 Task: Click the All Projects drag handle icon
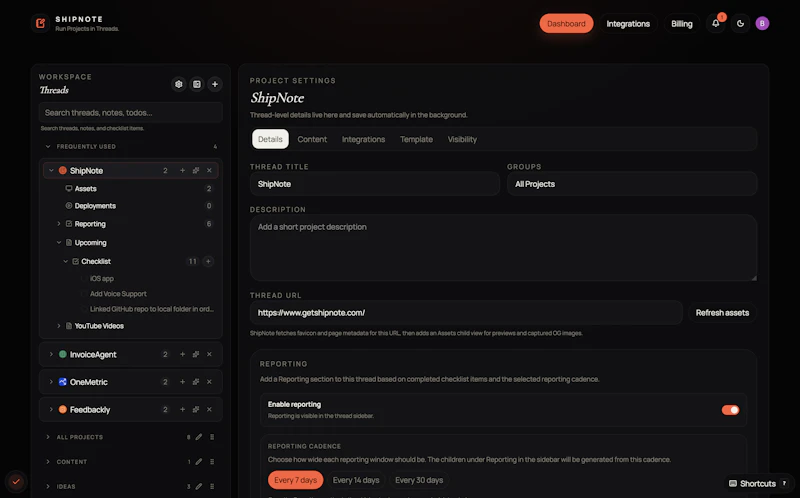click(212, 437)
